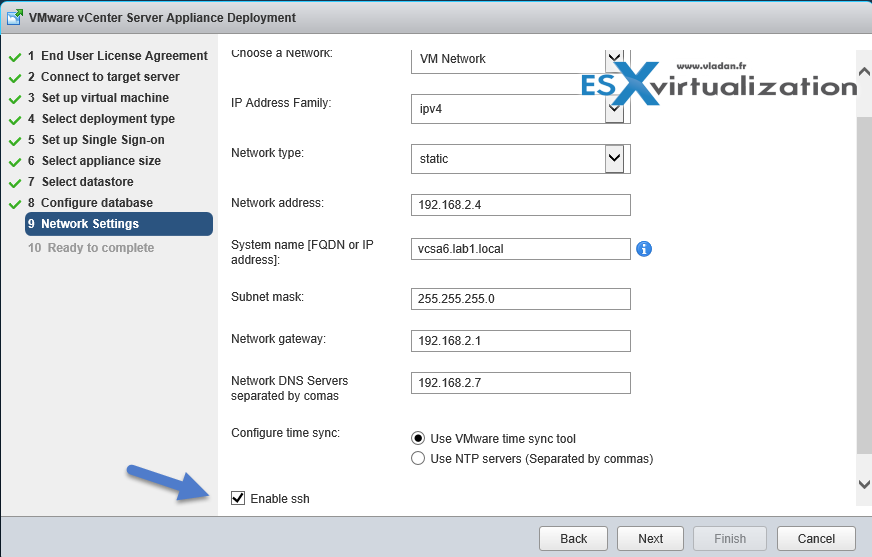
Task: Click the scrollbar down arrow
Action: tap(864, 484)
